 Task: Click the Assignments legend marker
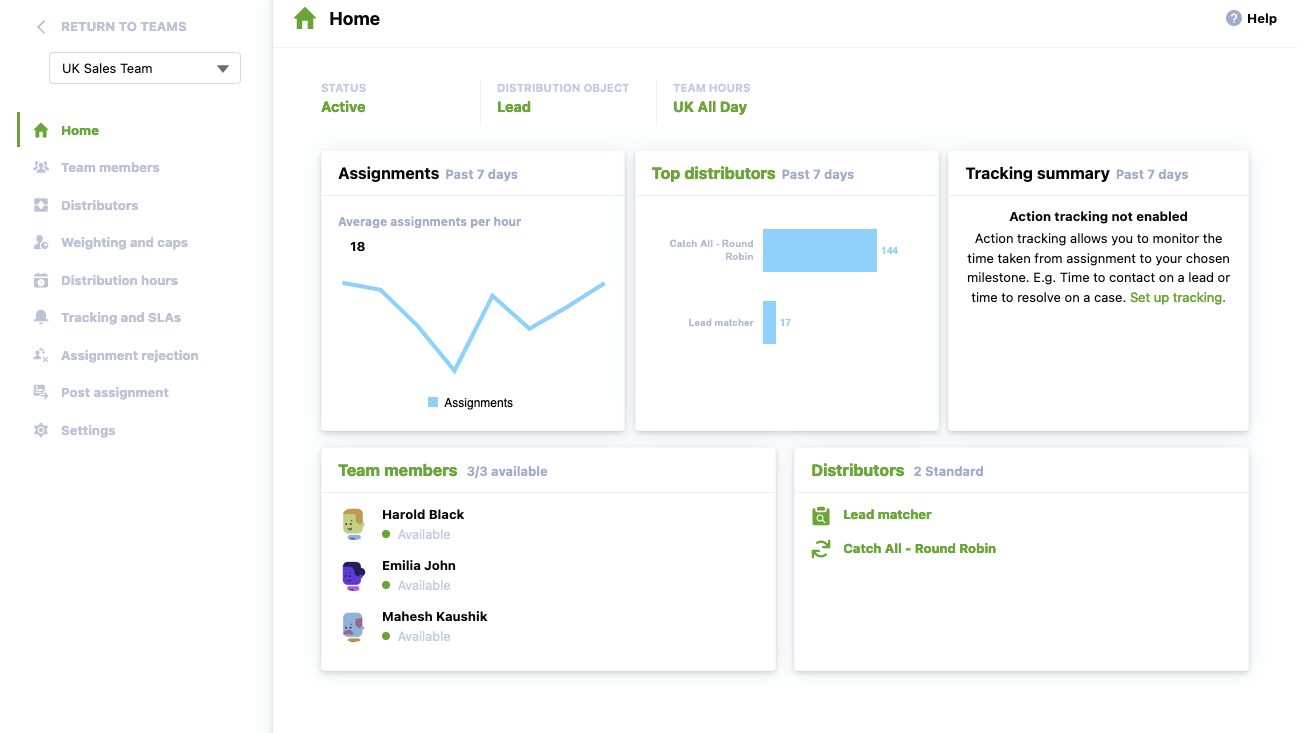click(434, 402)
